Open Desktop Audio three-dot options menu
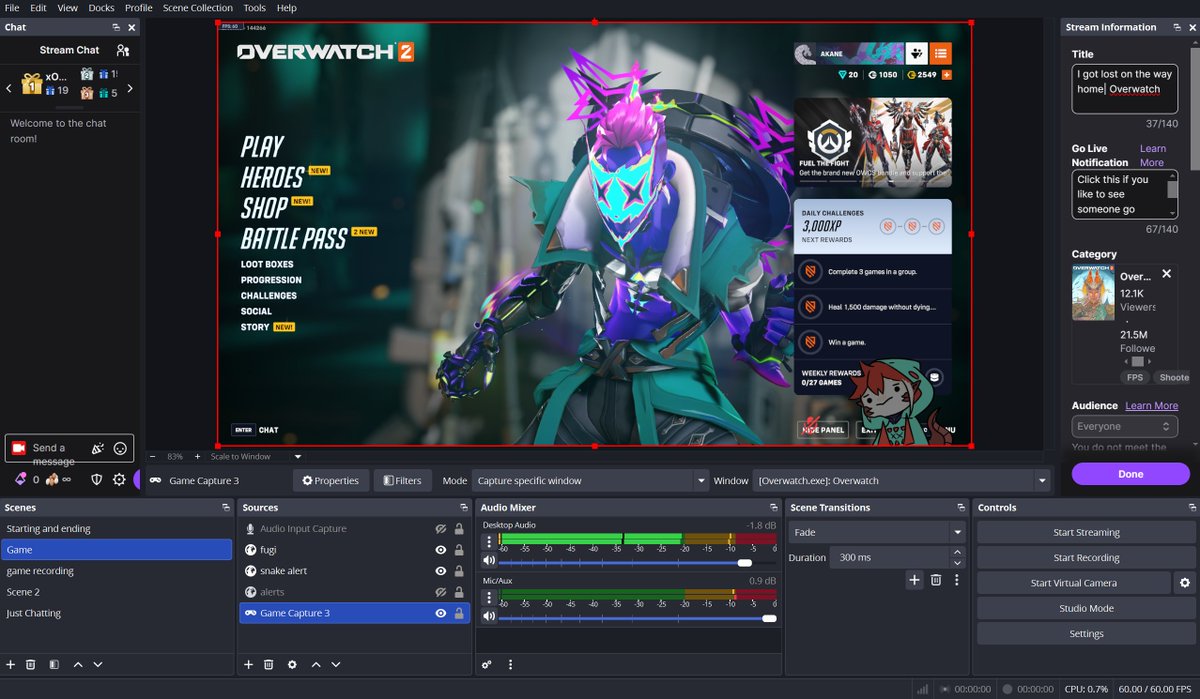Viewport: 1200px width, 699px height. click(x=489, y=542)
